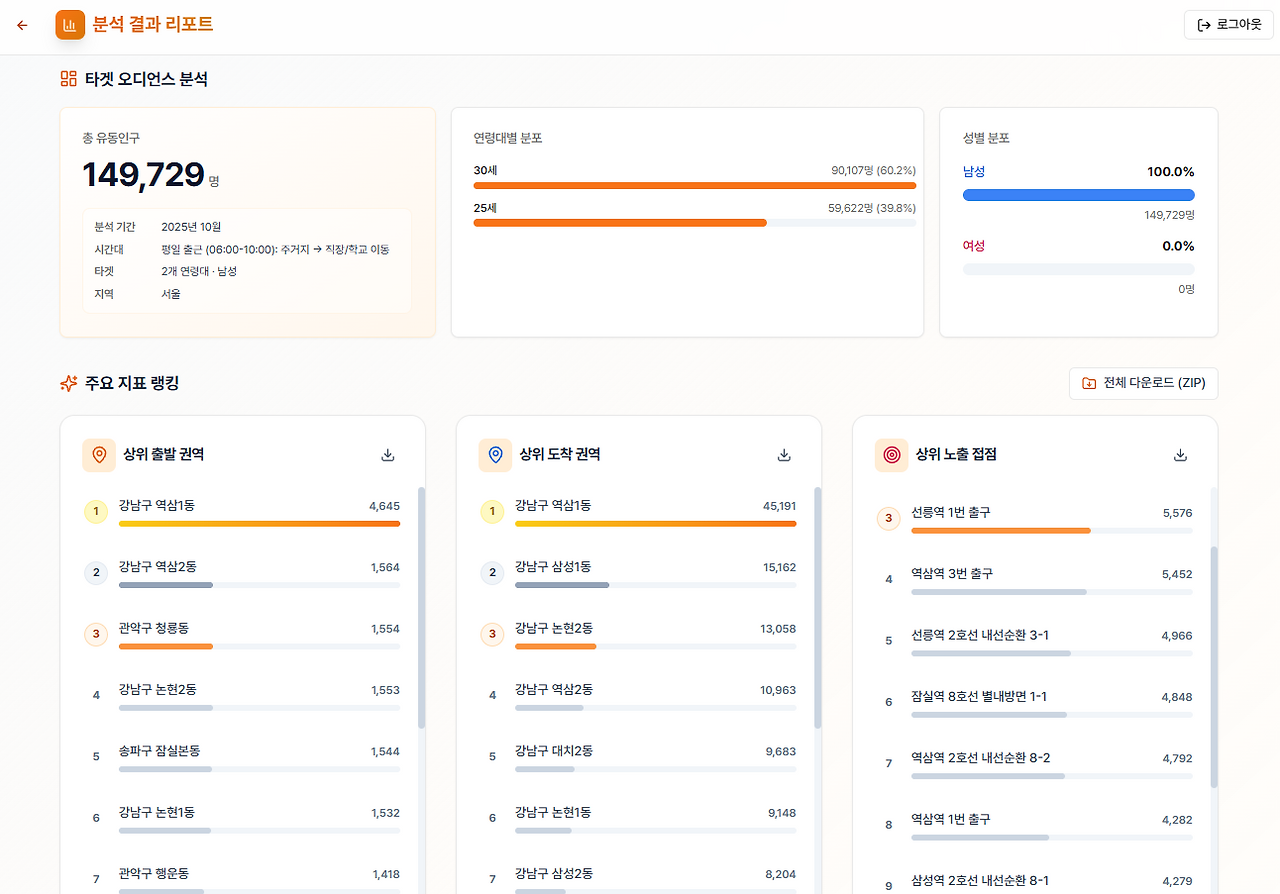Click 역삼역 3번 출구 row name
The width and height of the screenshot is (1280, 894).
click(x=952, y=574)
